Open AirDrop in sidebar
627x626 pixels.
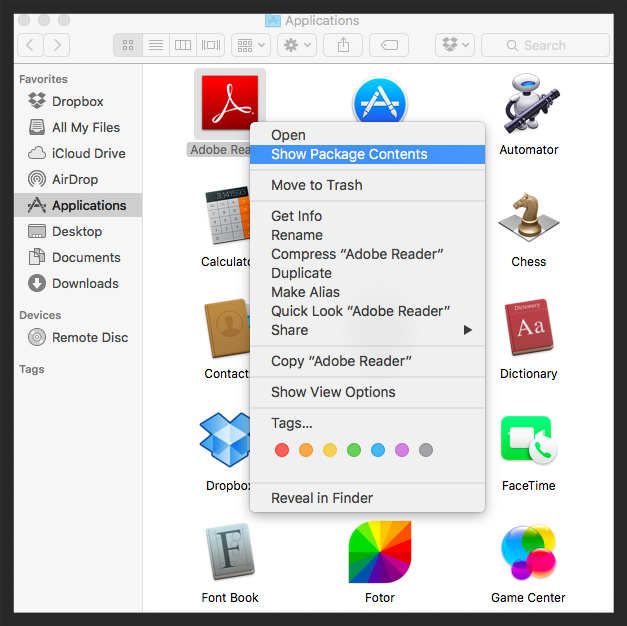(78, 179)
